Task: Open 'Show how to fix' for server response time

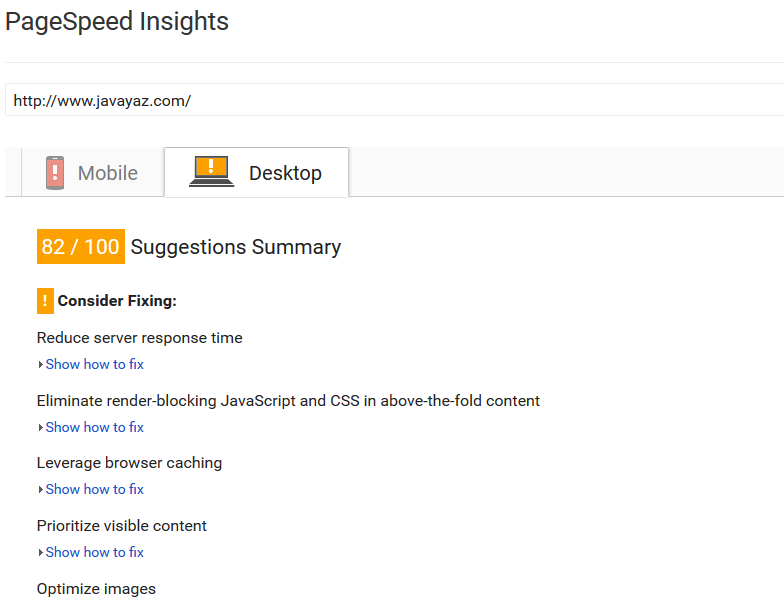Action: (94, 364)
